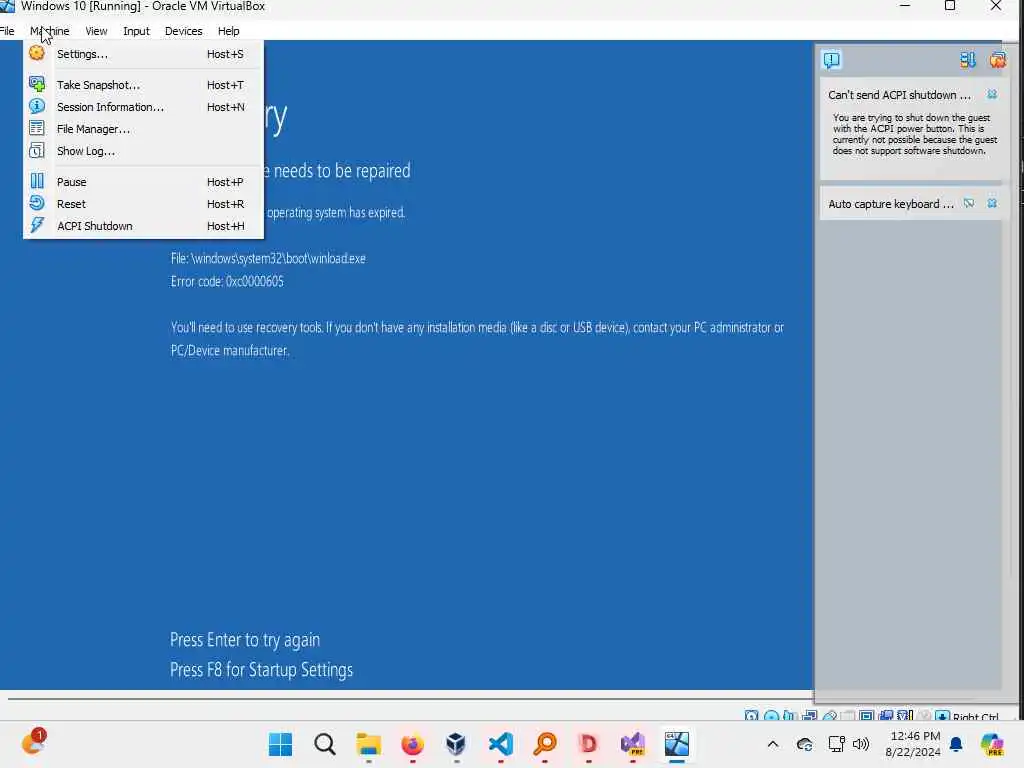
Task: Close the open Machine menu
Action: (x=50, y=31)
